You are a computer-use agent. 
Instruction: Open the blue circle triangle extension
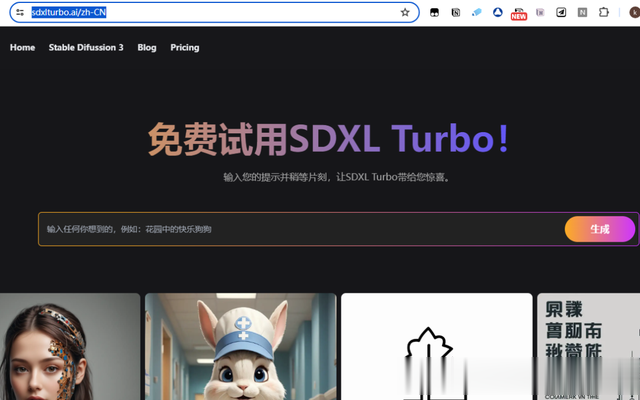pyautogui.click(x=498, y=13)
